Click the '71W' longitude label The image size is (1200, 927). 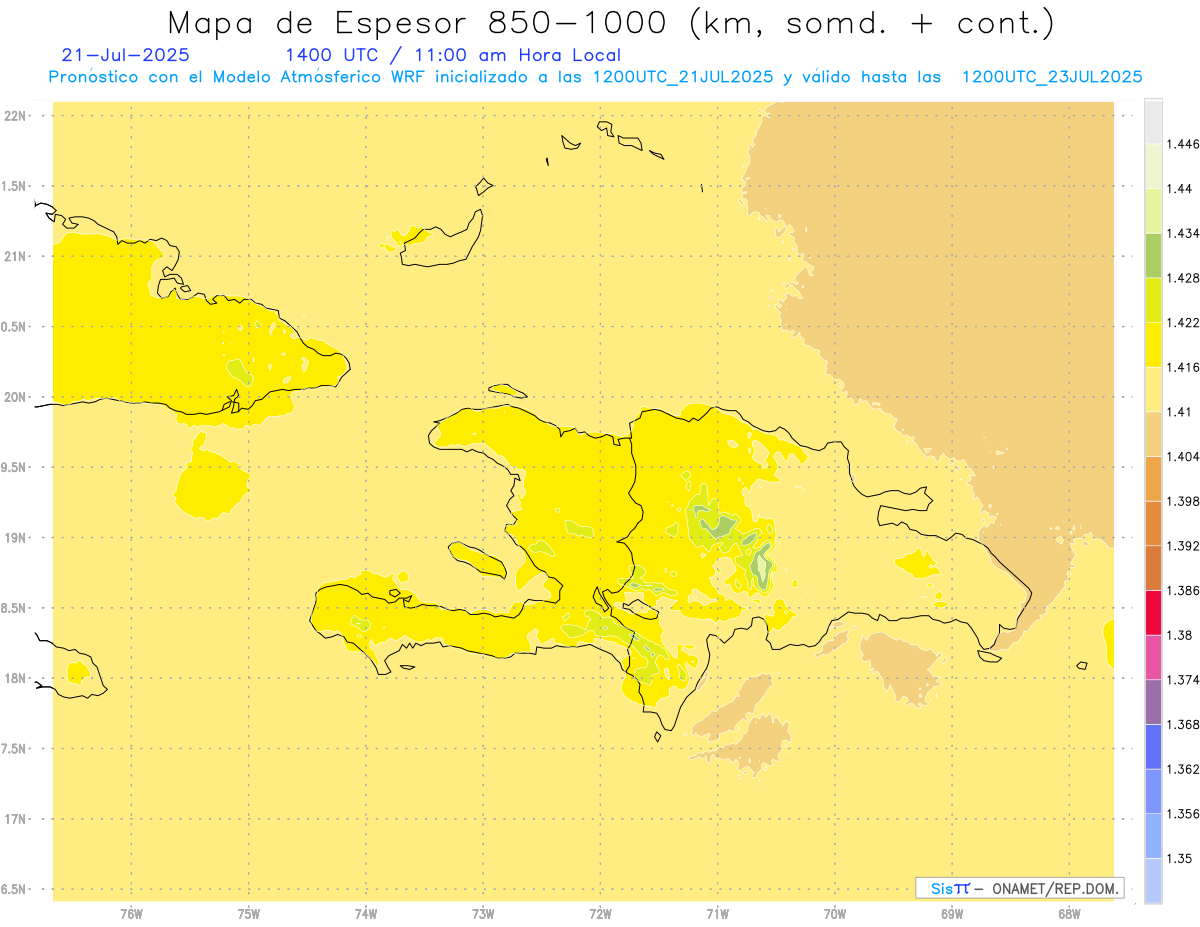tap(717, 913)
